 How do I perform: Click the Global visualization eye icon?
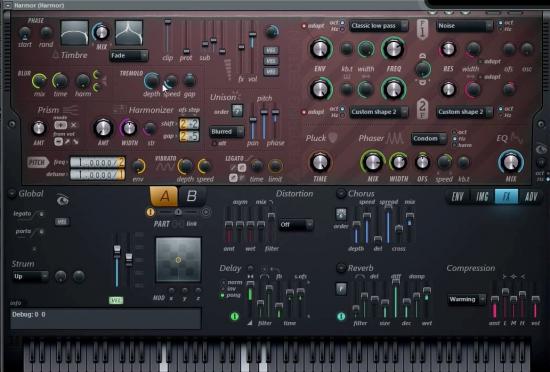click(63, 200)
